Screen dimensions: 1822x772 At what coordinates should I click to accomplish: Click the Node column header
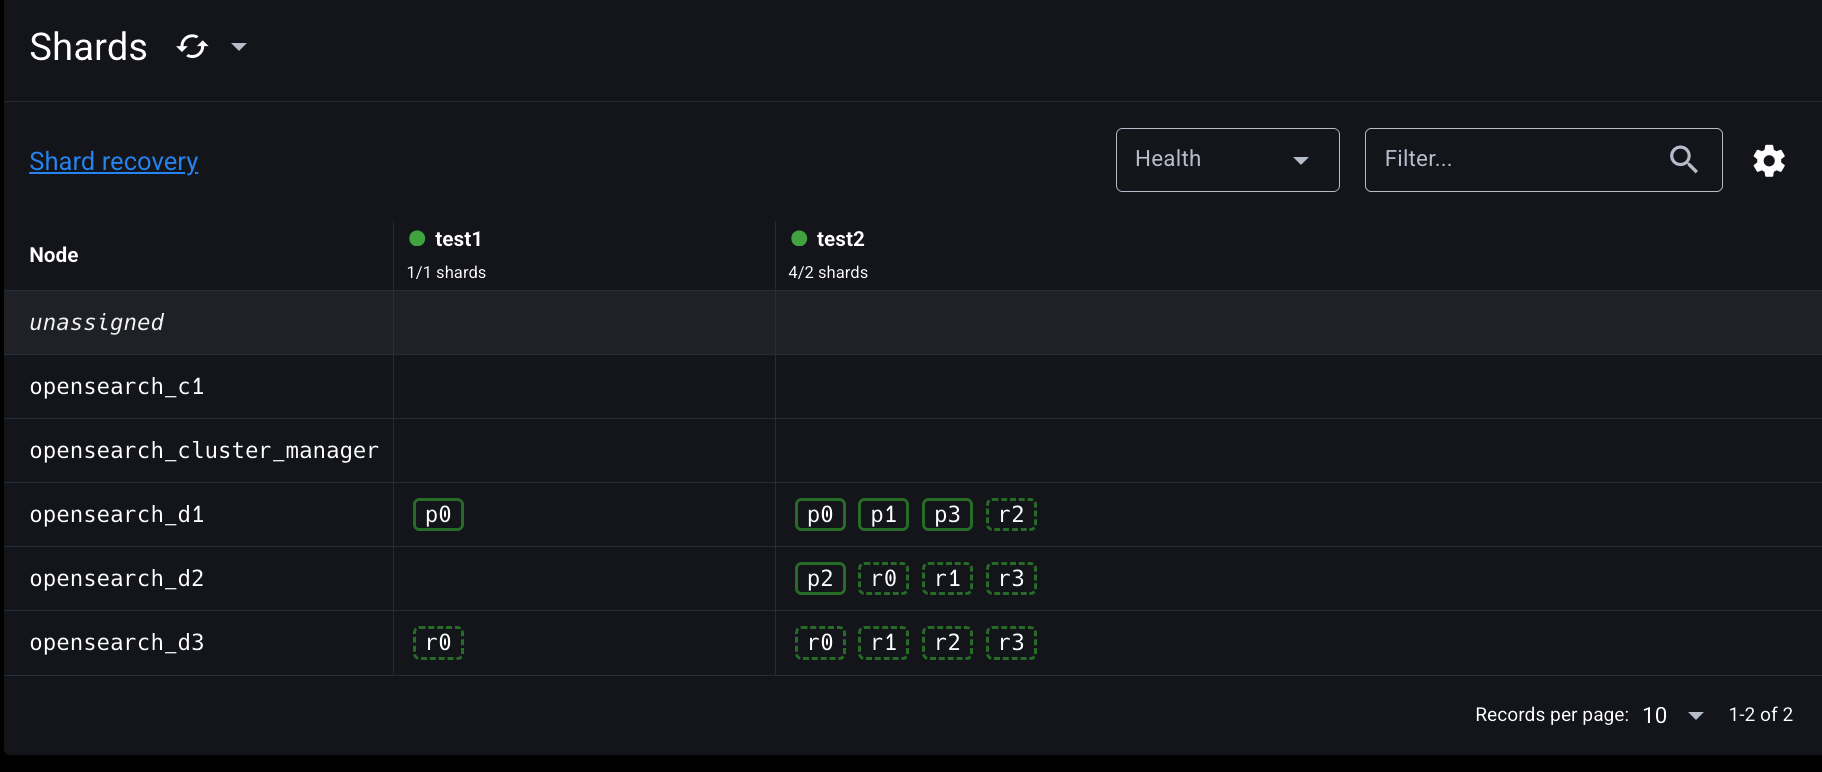click(x=54, y=255)
